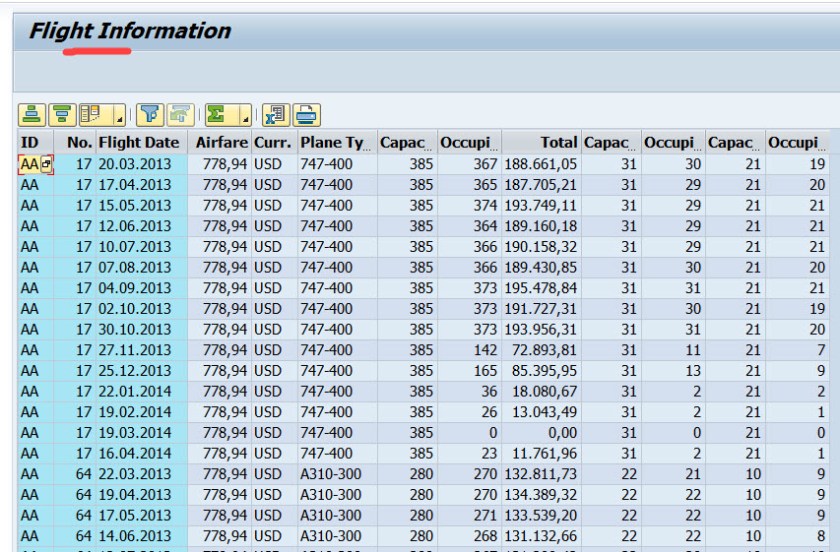
Task: Click the Sort Ascending toolbar icon
Action: coord(31,114)
